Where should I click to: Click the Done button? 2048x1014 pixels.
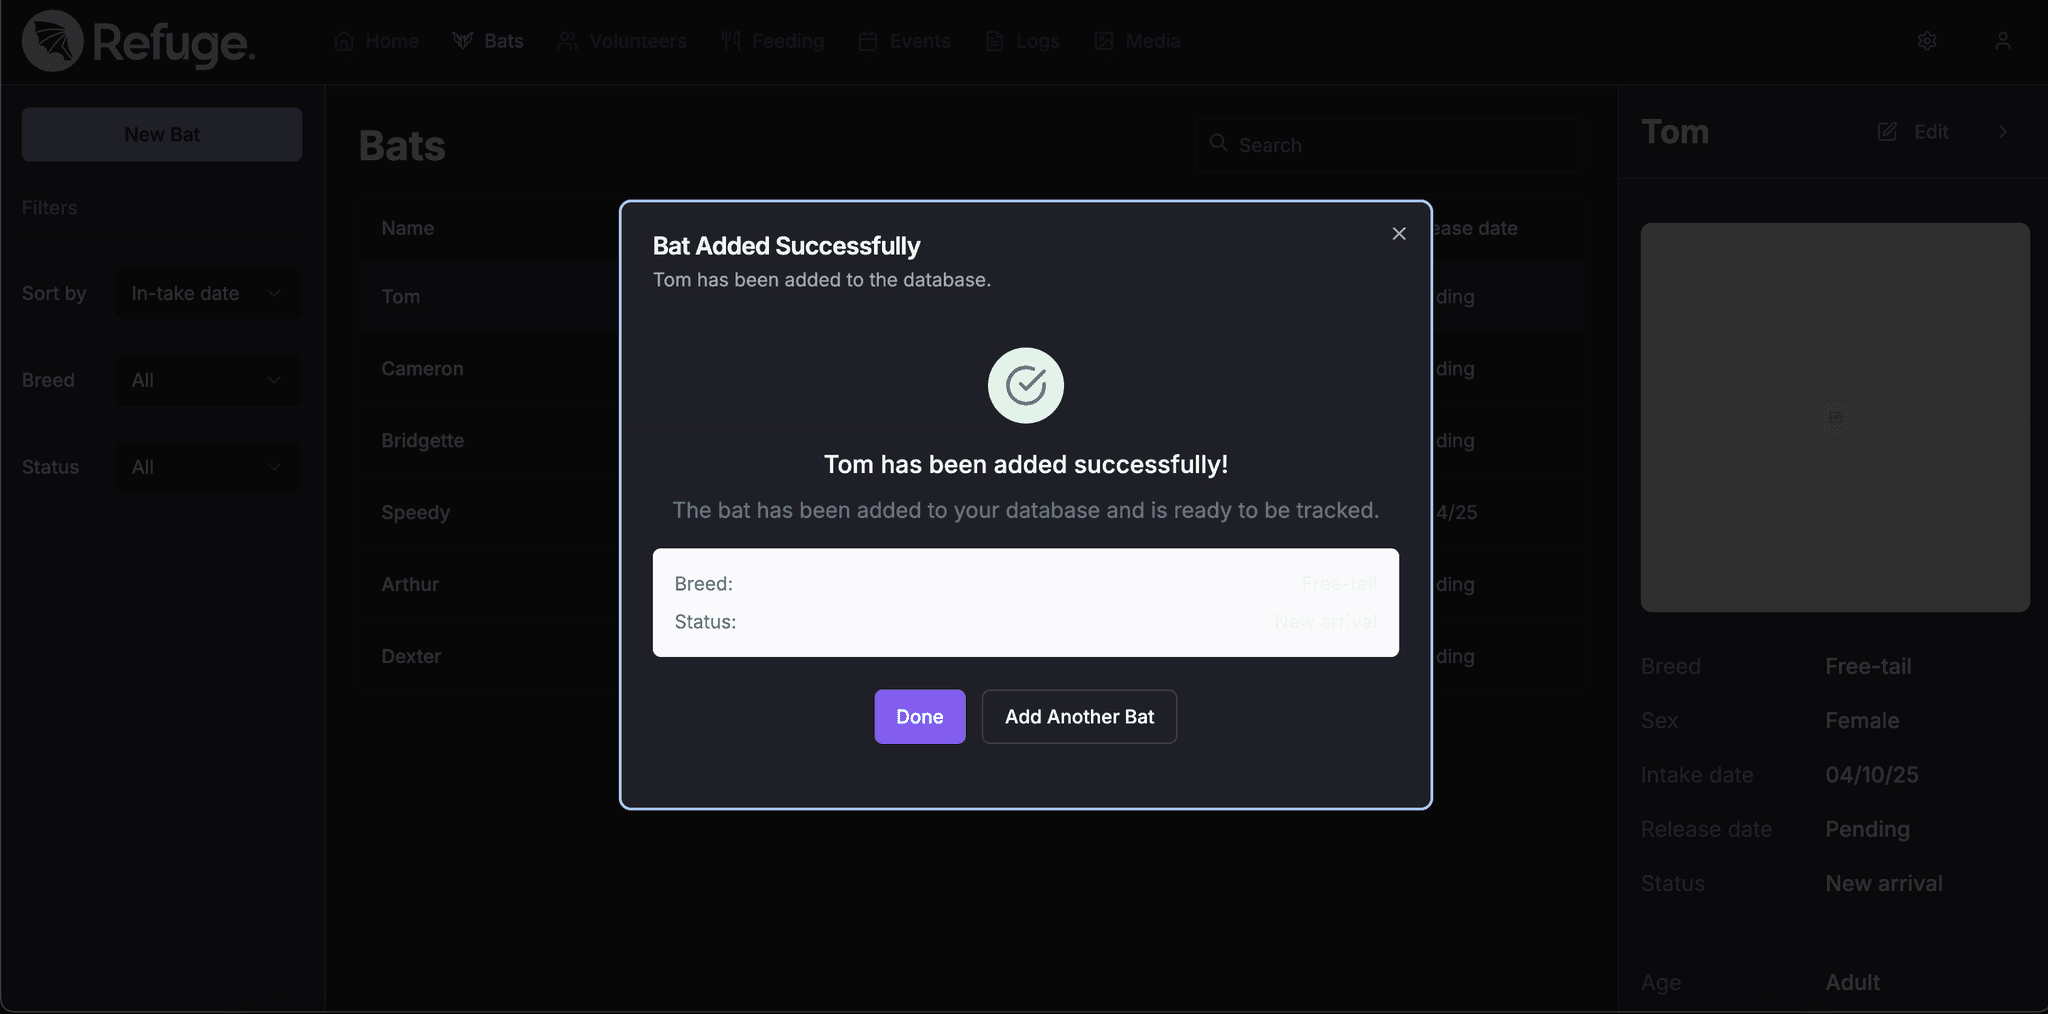(x=920, y=716)
